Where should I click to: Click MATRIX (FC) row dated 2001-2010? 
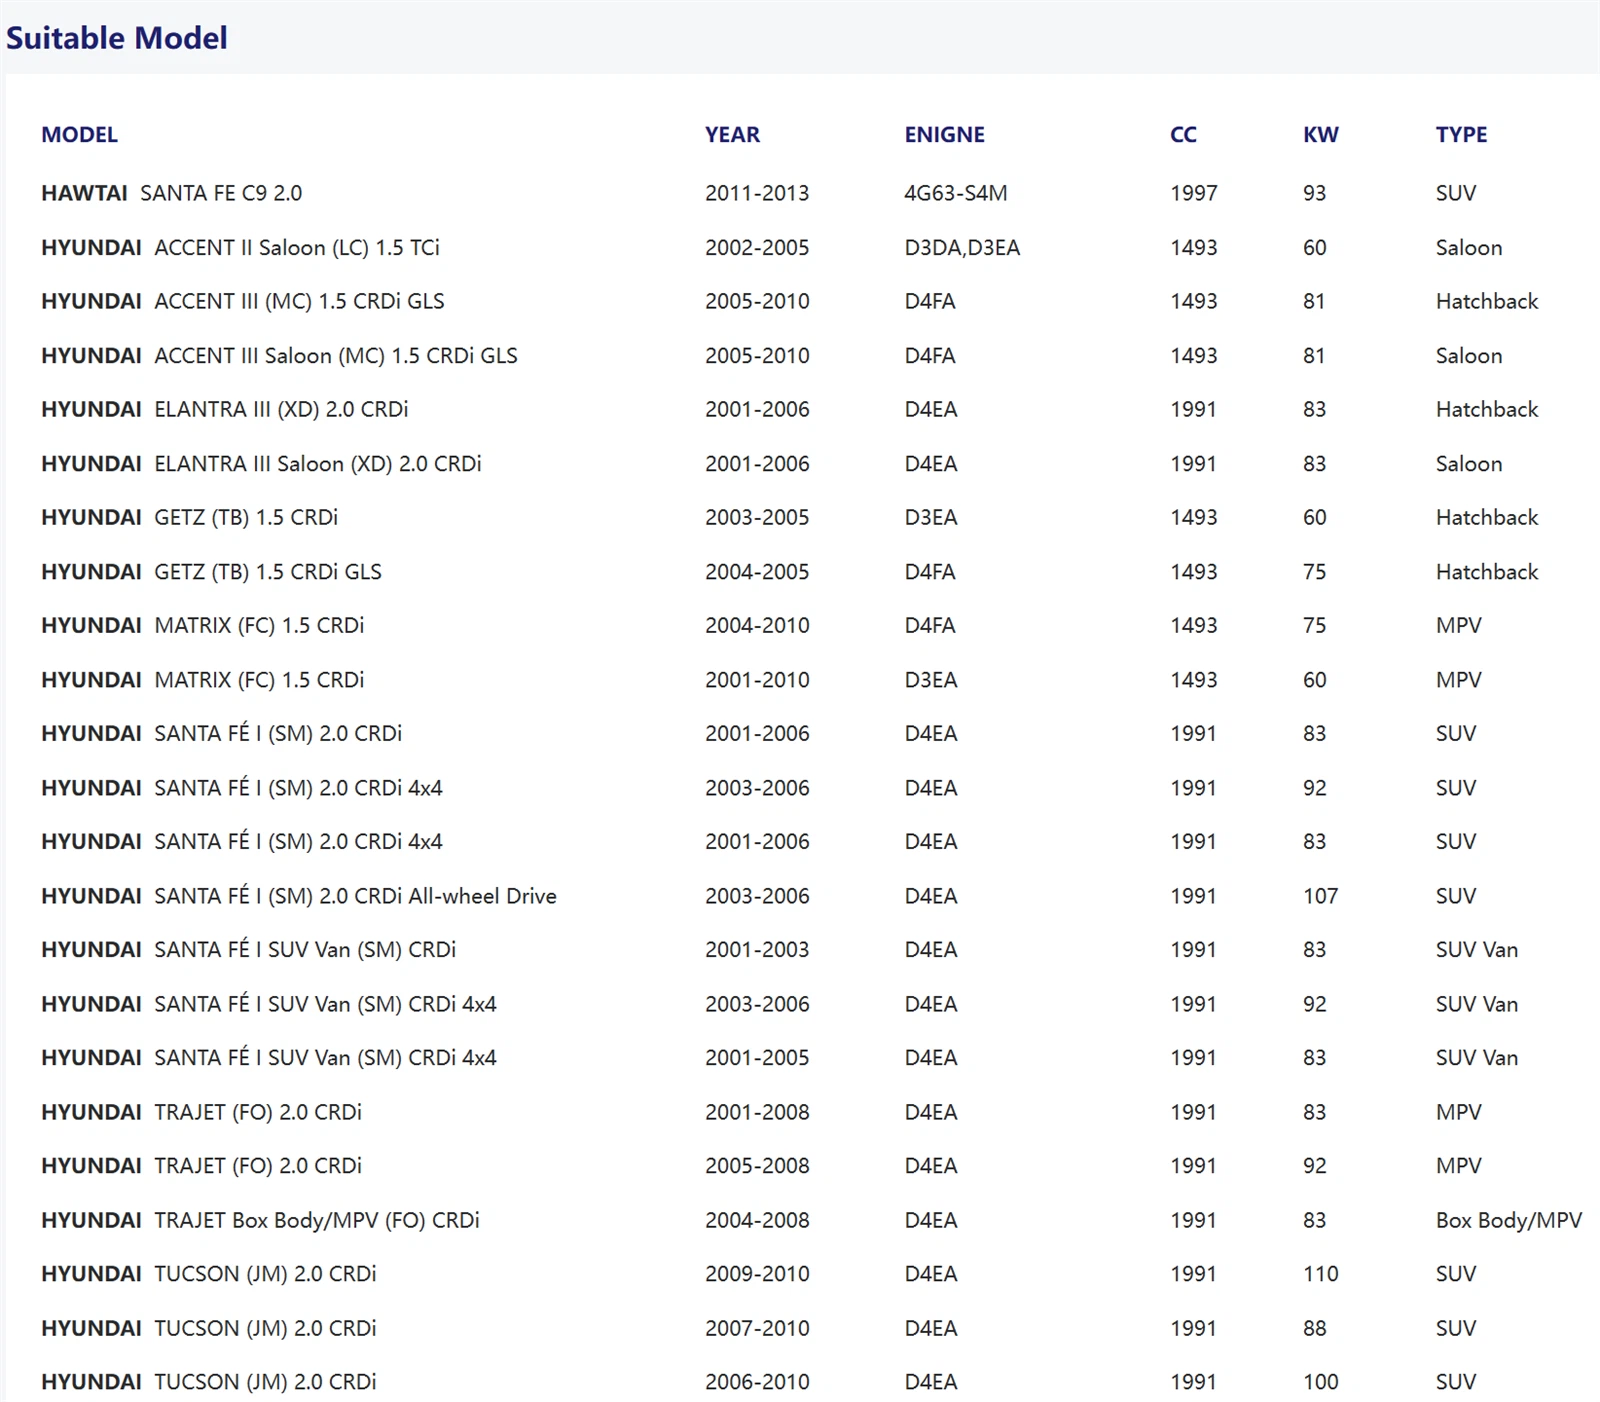pos(800,679)
